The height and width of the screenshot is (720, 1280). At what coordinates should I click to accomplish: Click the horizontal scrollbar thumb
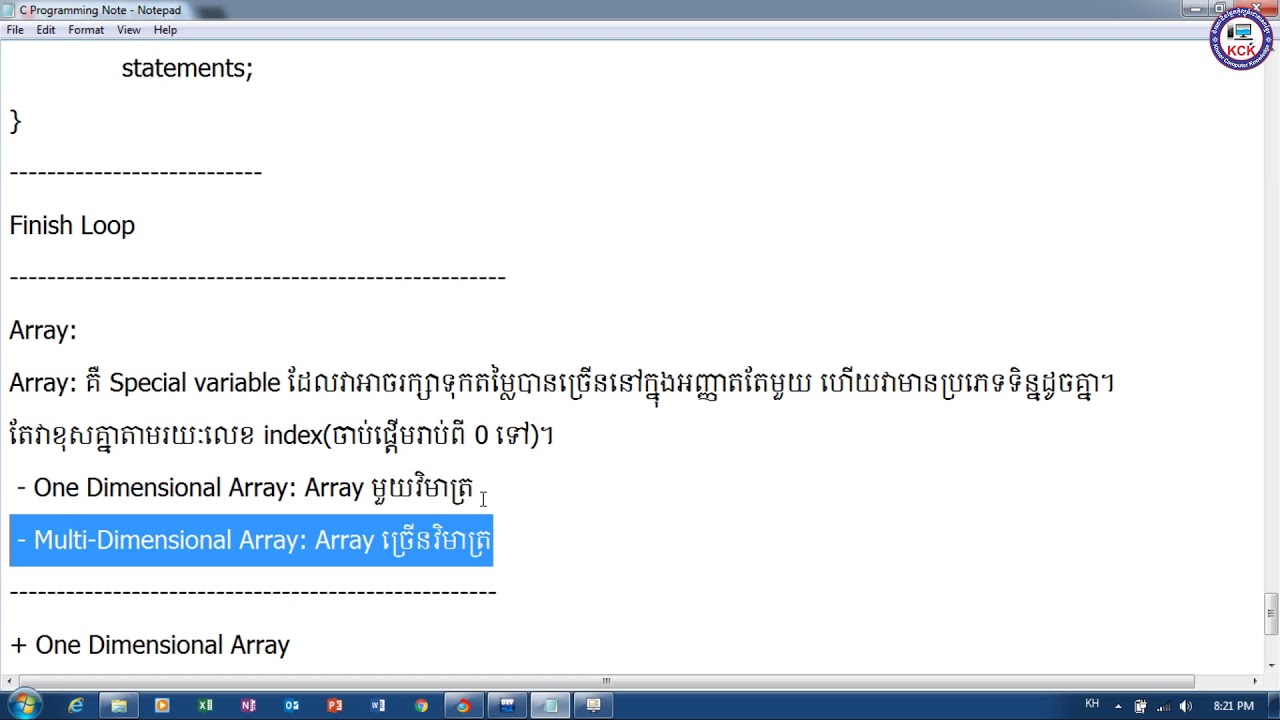coord(605,681)
